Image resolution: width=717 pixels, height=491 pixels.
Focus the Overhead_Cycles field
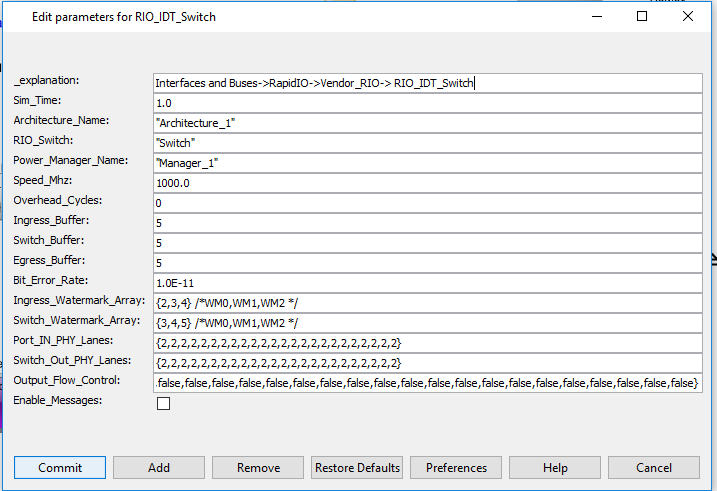(x=427, y=203)
